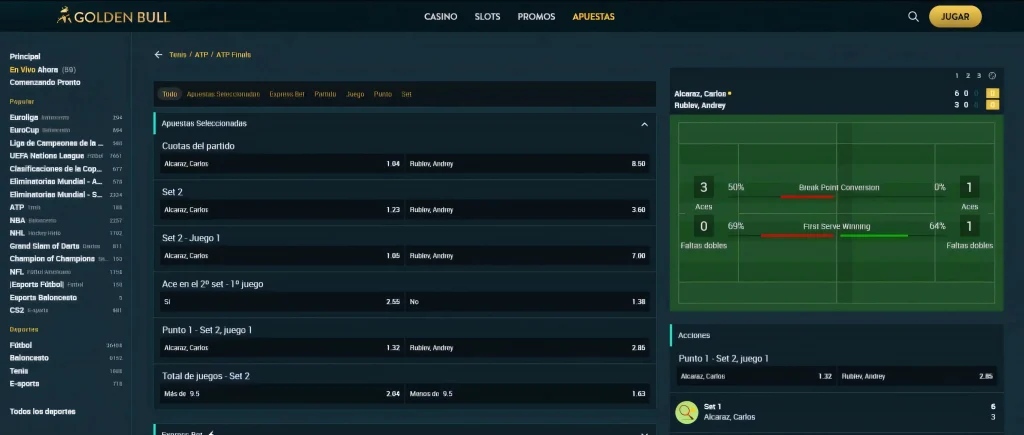This screenshot has height=435, width=1024.
Task: Open Liga de Campeones in the Popular list
Action: 65,143
